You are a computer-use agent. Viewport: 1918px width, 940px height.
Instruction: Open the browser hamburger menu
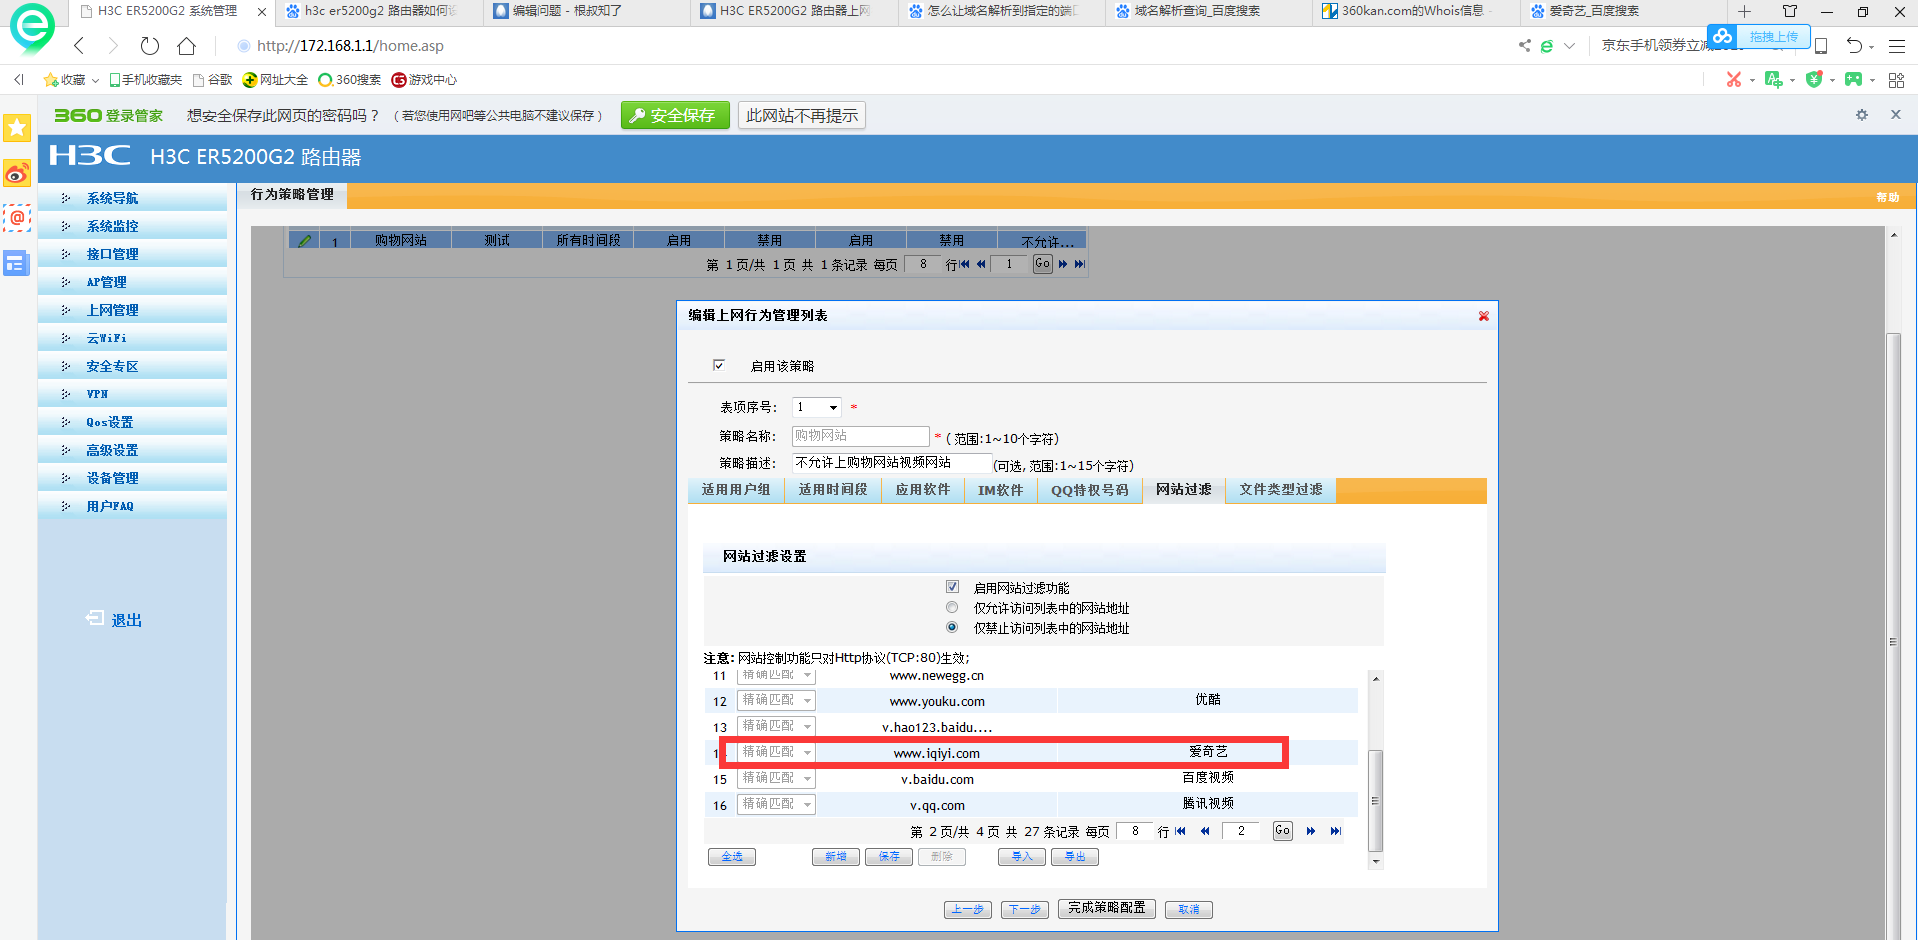[x=1896, y=46]
